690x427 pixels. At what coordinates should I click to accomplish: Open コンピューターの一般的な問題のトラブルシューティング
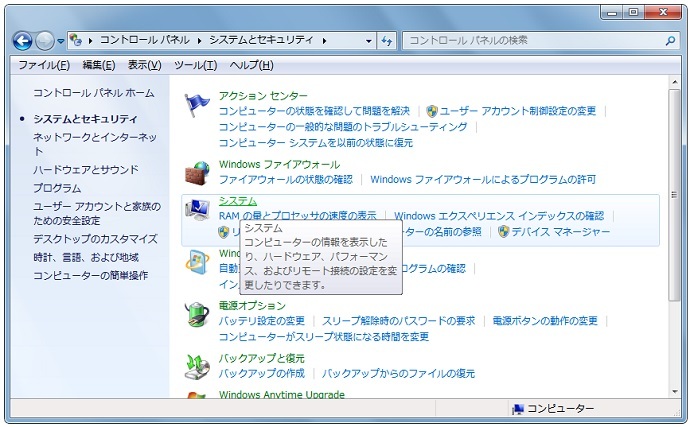tap(343, 127)
